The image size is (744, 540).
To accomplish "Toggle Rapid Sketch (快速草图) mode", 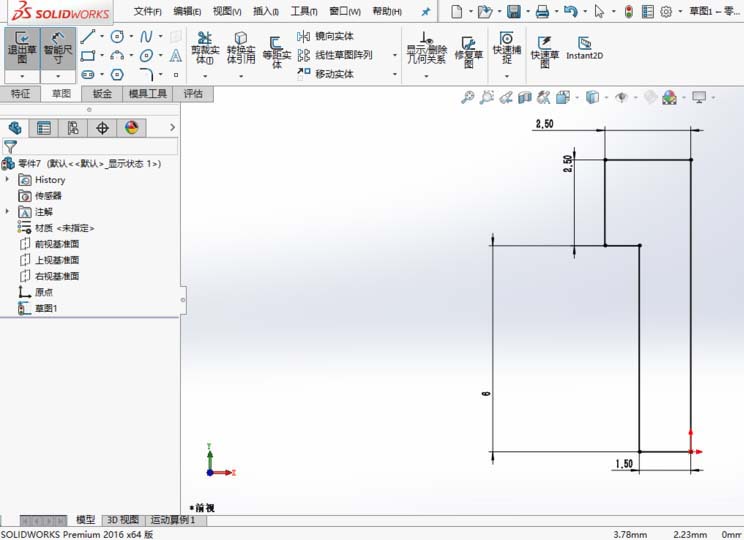I will click(x=544, y=48).
